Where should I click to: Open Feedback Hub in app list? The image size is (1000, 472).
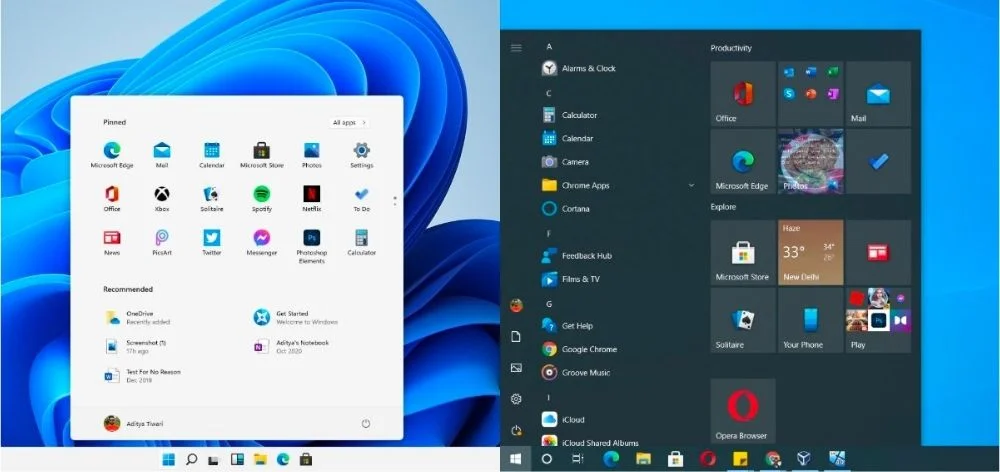click(577, 256)
